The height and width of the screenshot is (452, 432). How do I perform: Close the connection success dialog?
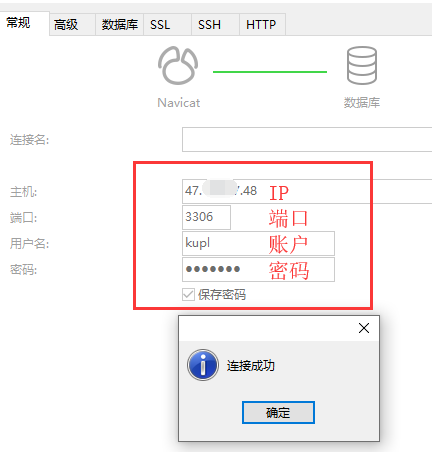[x=364, y=328]
